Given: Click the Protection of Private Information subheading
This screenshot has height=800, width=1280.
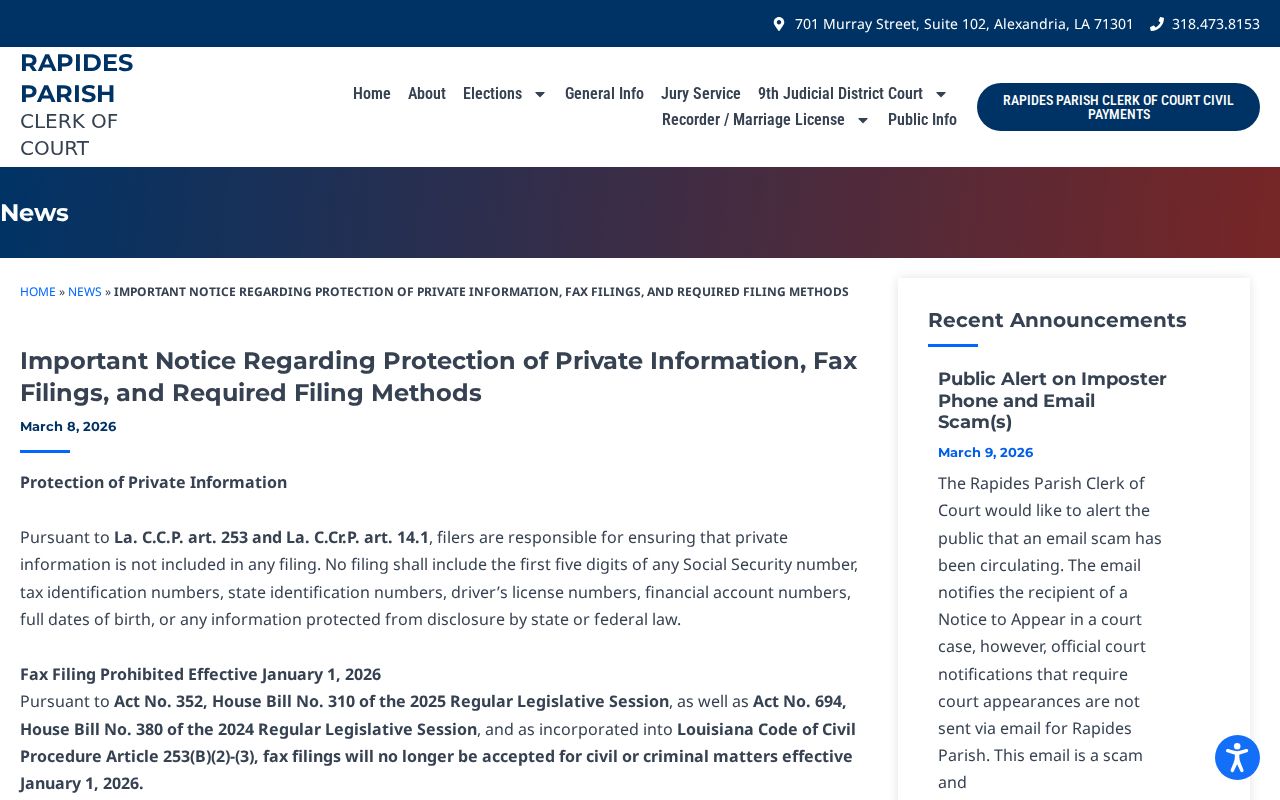Looking at the screenshot, I should (x=153, y=482).
